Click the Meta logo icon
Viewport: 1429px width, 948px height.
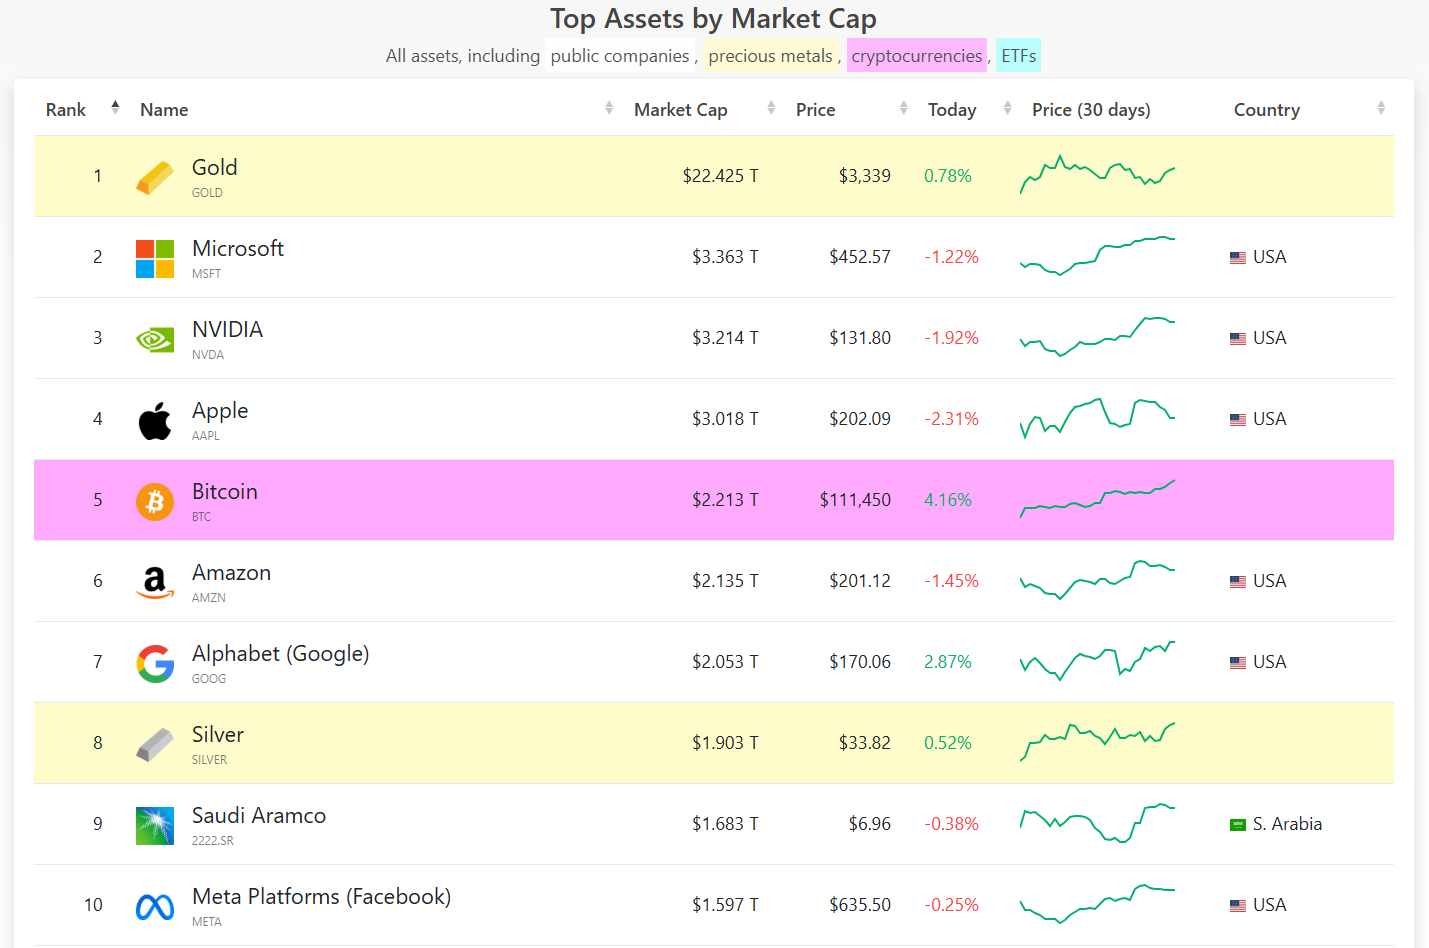click(155, 907)
